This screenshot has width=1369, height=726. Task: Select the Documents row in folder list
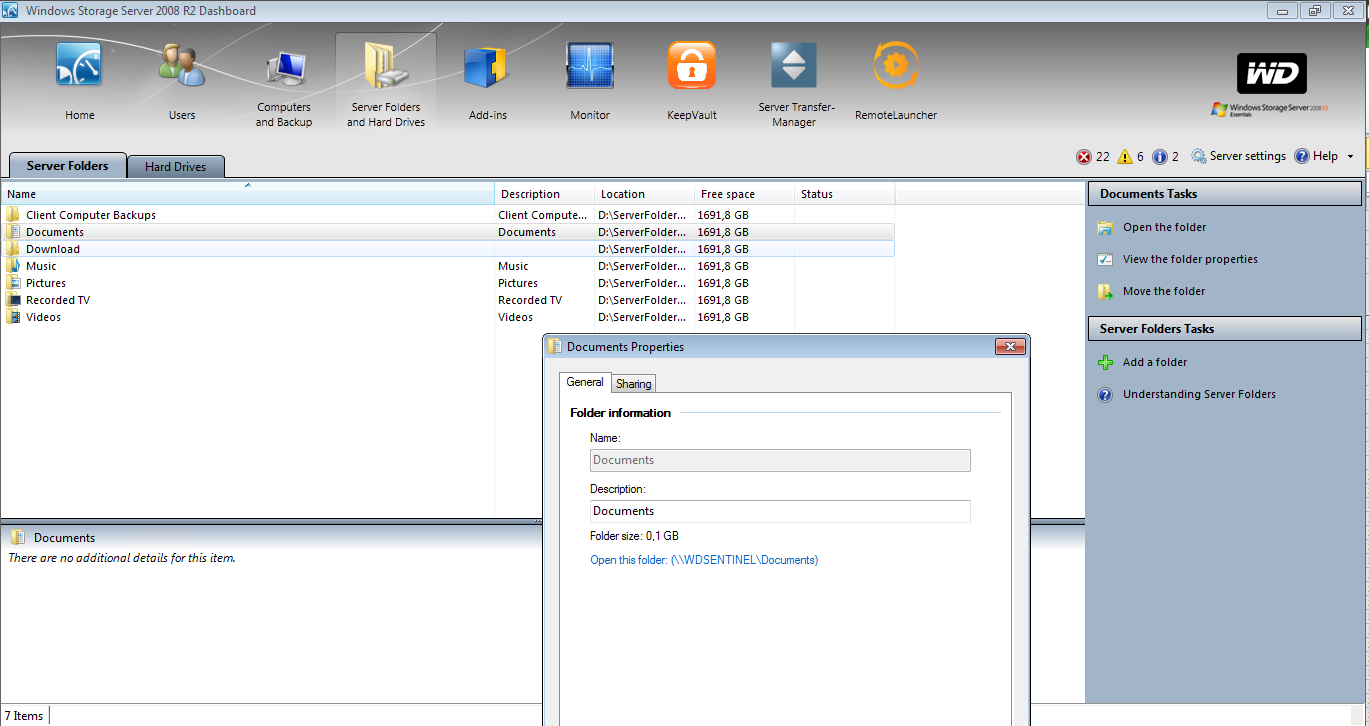click(x=447, y=232)
